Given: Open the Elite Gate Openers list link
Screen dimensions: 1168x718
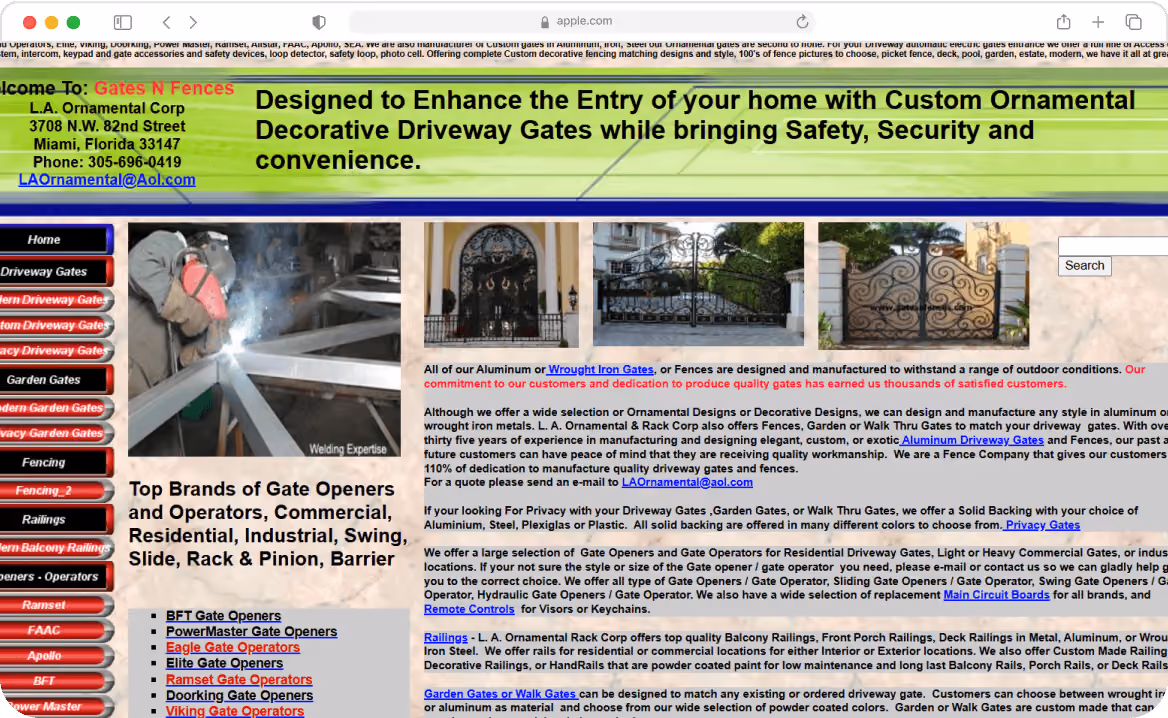Looking at the screenshot, I should point(224,664).
